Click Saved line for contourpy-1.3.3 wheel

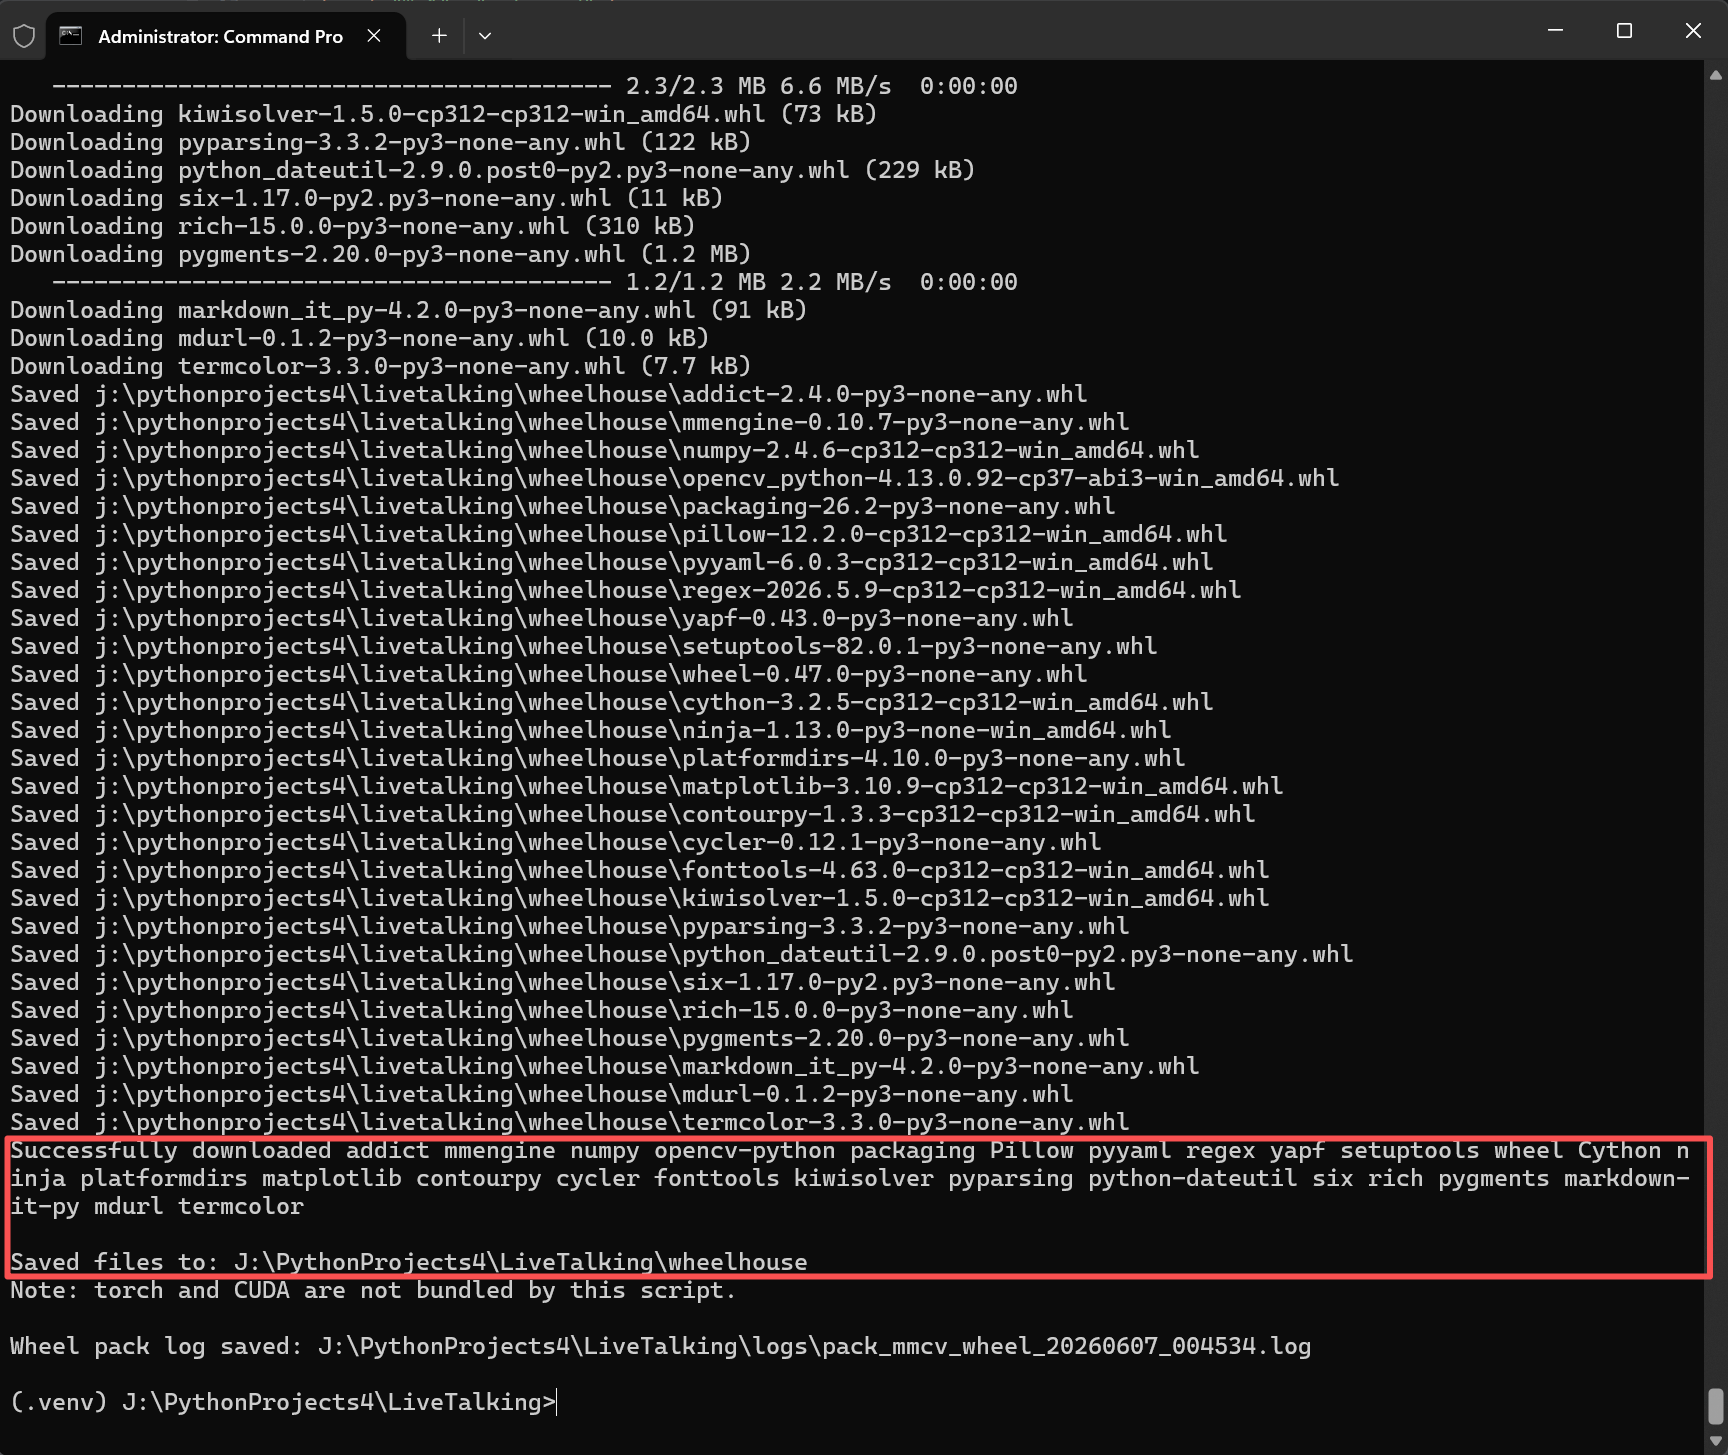[x=632, y=814]
